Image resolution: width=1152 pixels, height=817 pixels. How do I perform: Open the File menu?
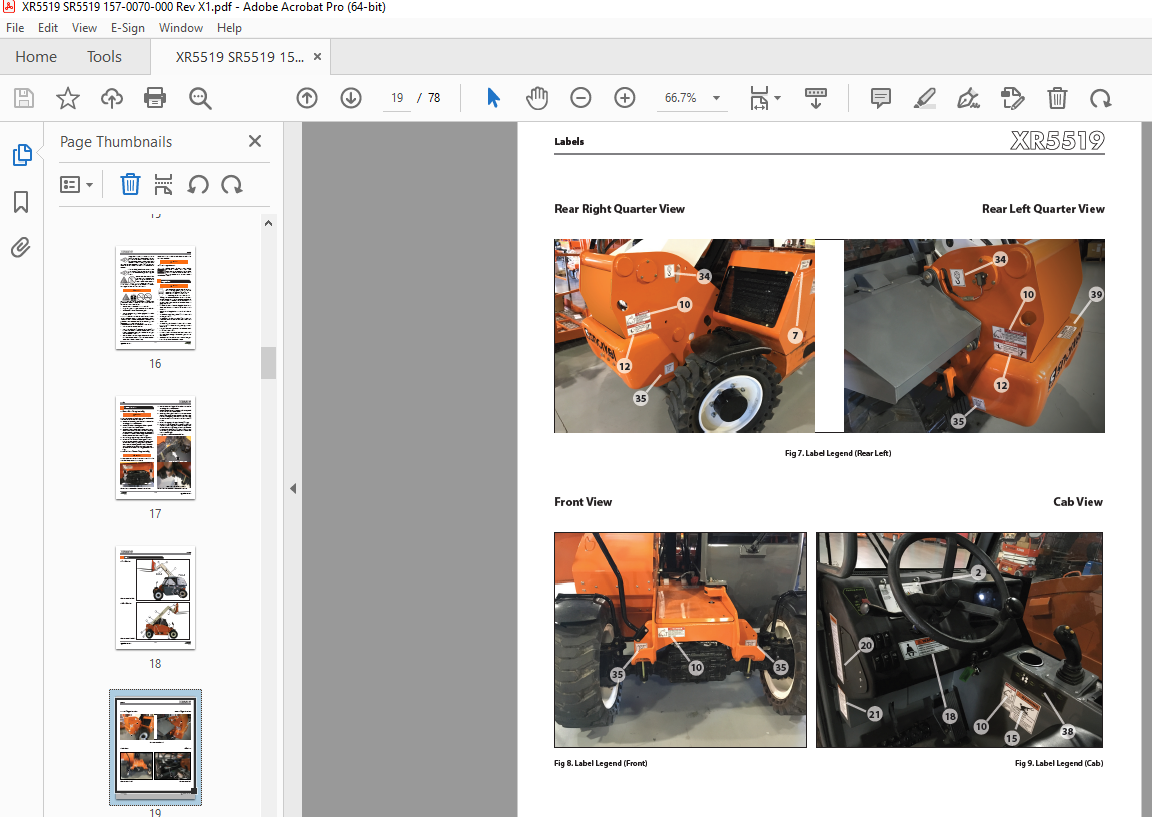(x=15, y=28)
